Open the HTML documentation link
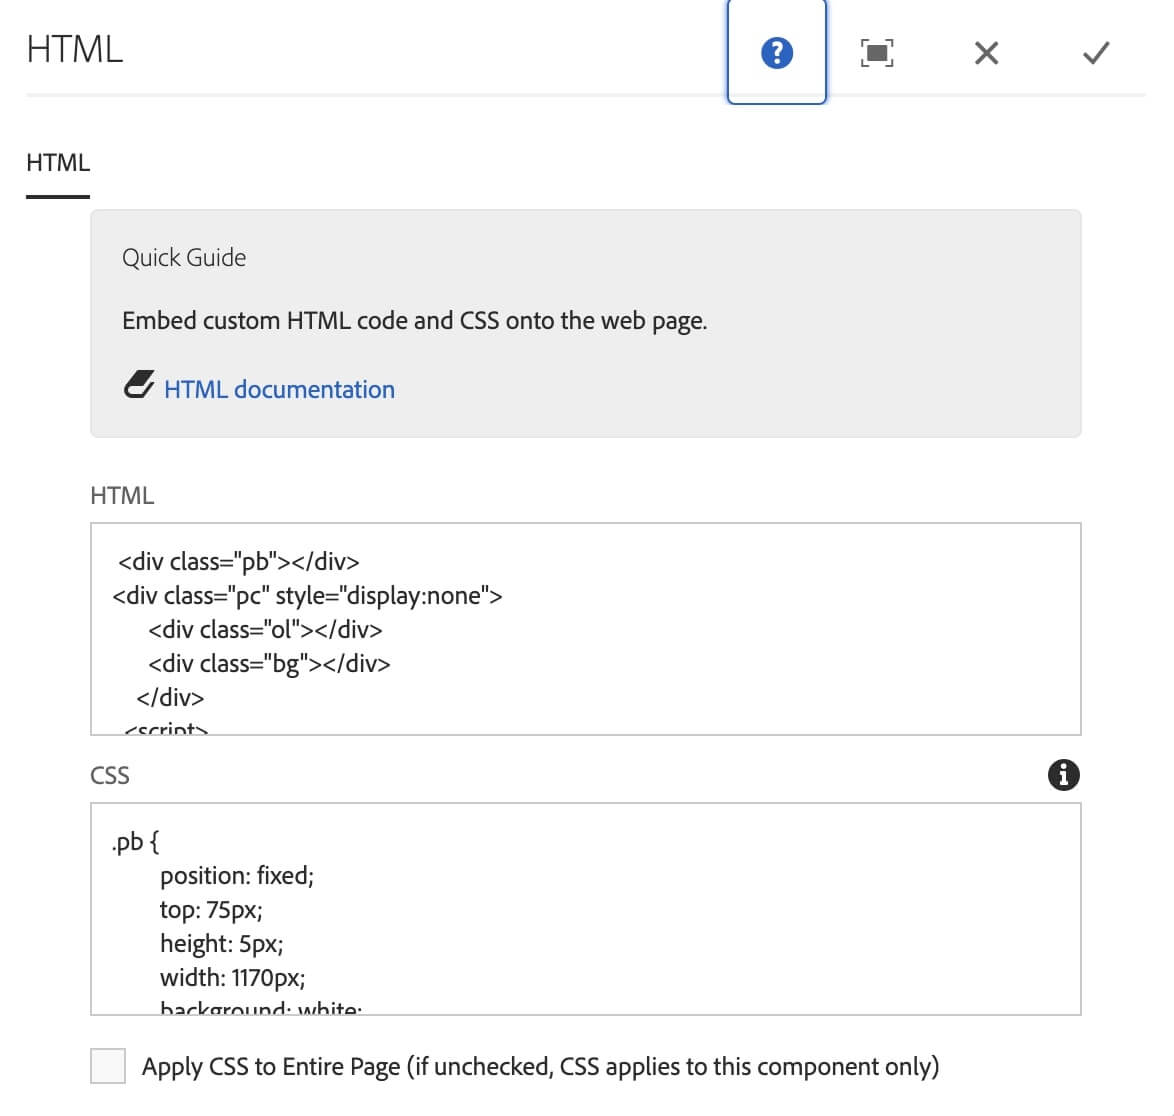 (x=279, y=389)
